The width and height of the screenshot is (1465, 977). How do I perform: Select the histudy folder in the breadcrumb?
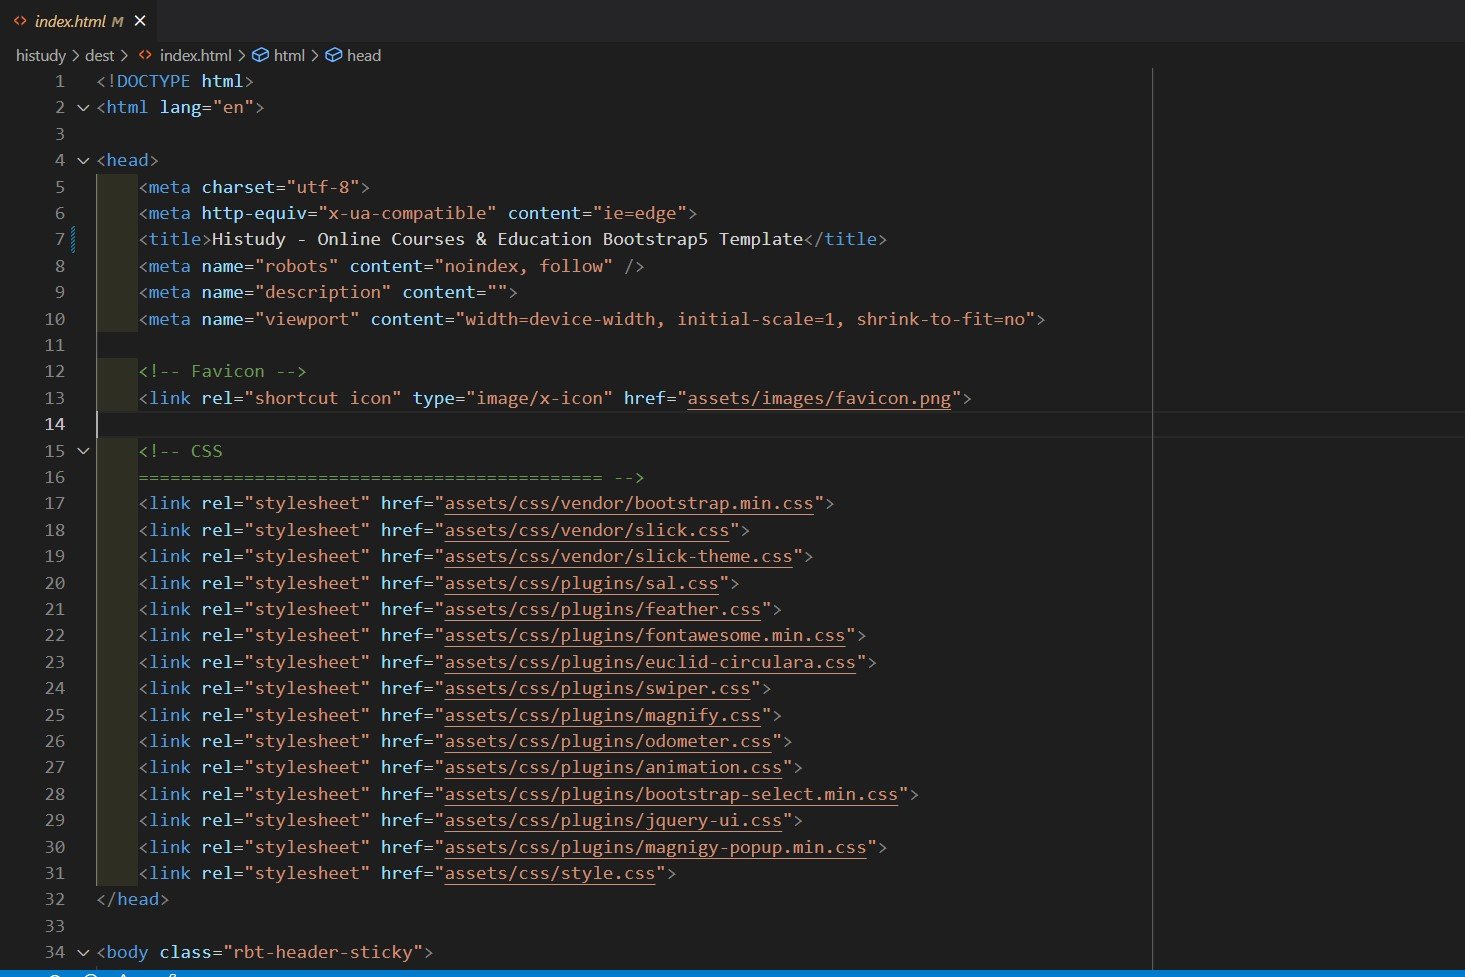pyautogui.click(x=40, y=56)
